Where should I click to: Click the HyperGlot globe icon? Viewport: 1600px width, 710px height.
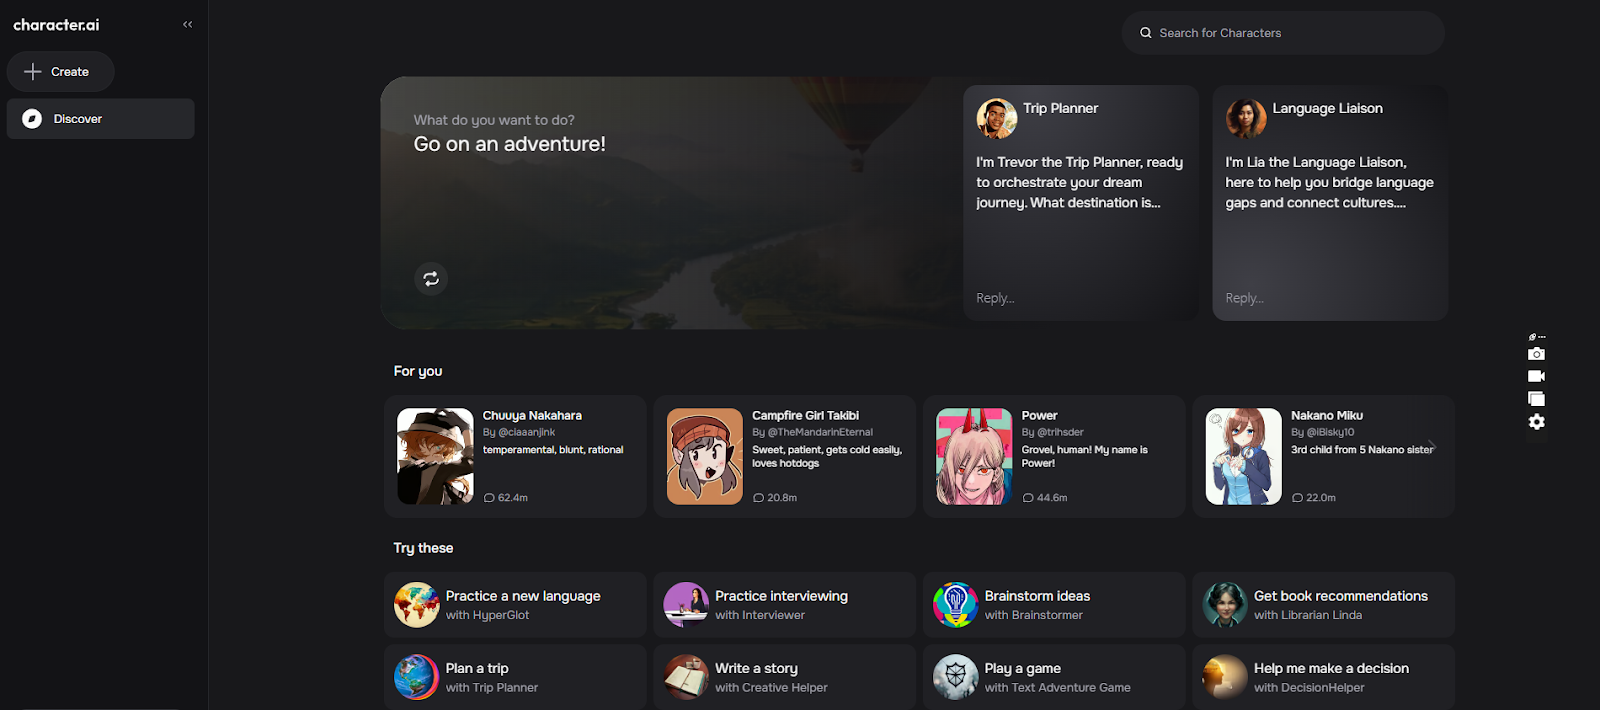(x=417, y=605)
